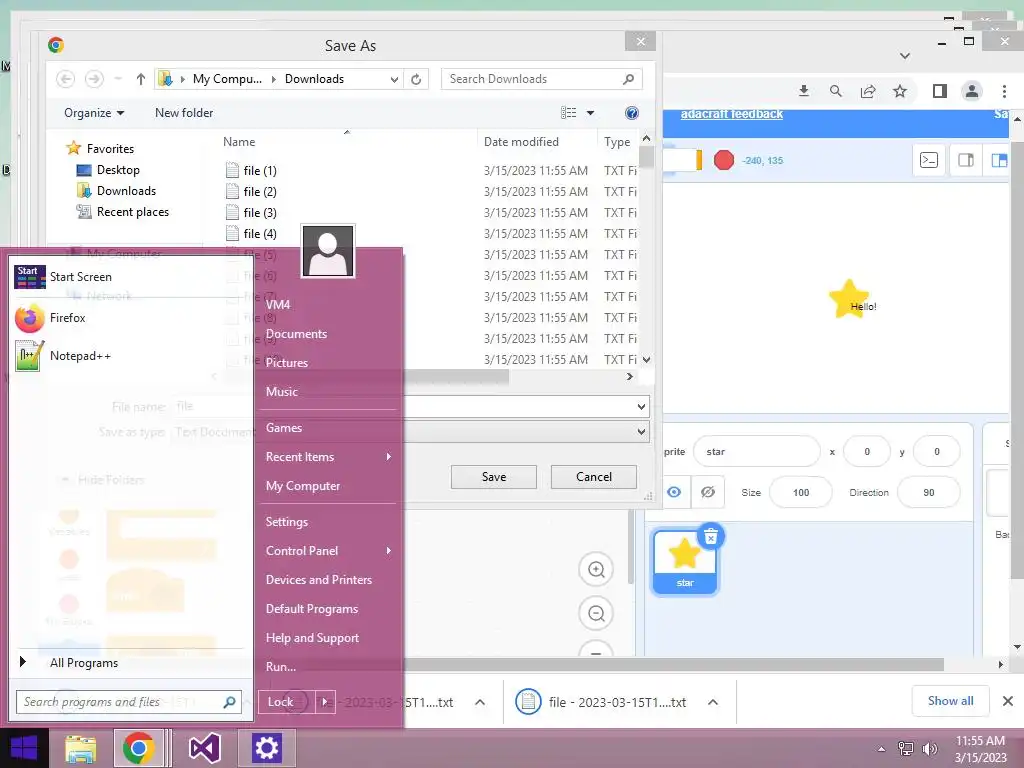Focus the Search Downloads field
The height and width of the screenshot is (768, 1024).
(x=541, y=79)
